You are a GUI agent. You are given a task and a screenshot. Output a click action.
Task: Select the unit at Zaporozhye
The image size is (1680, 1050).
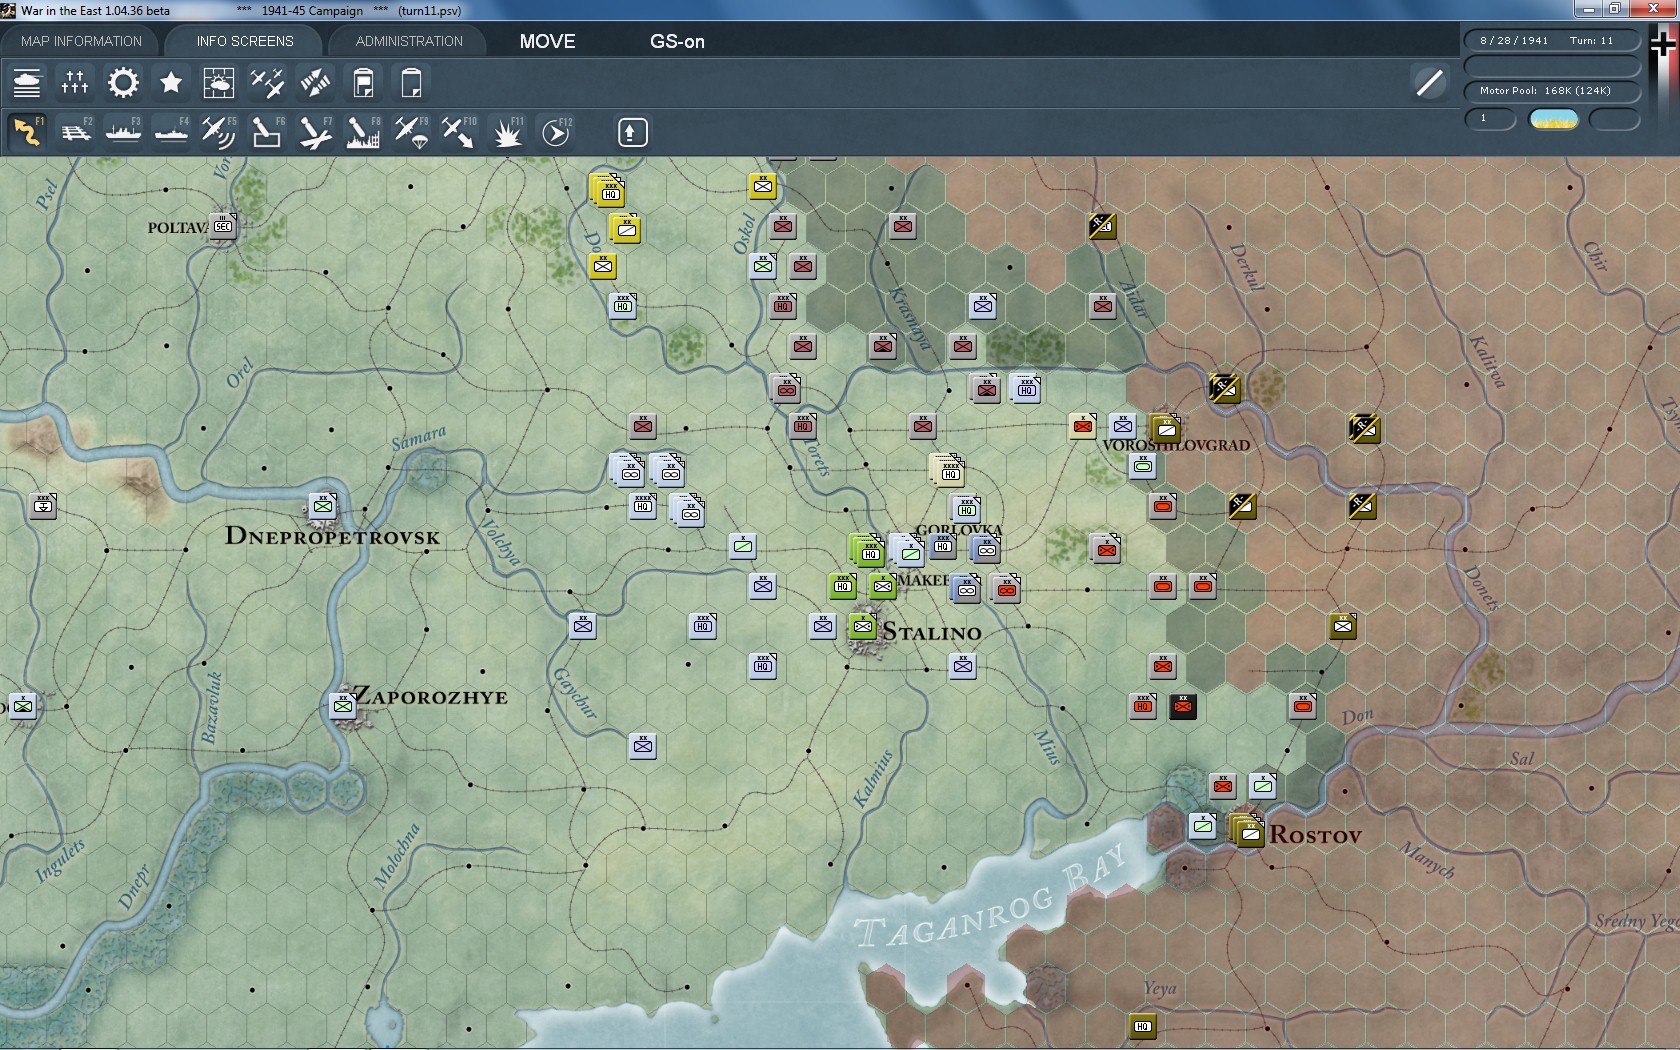click(x=343, y=706)
